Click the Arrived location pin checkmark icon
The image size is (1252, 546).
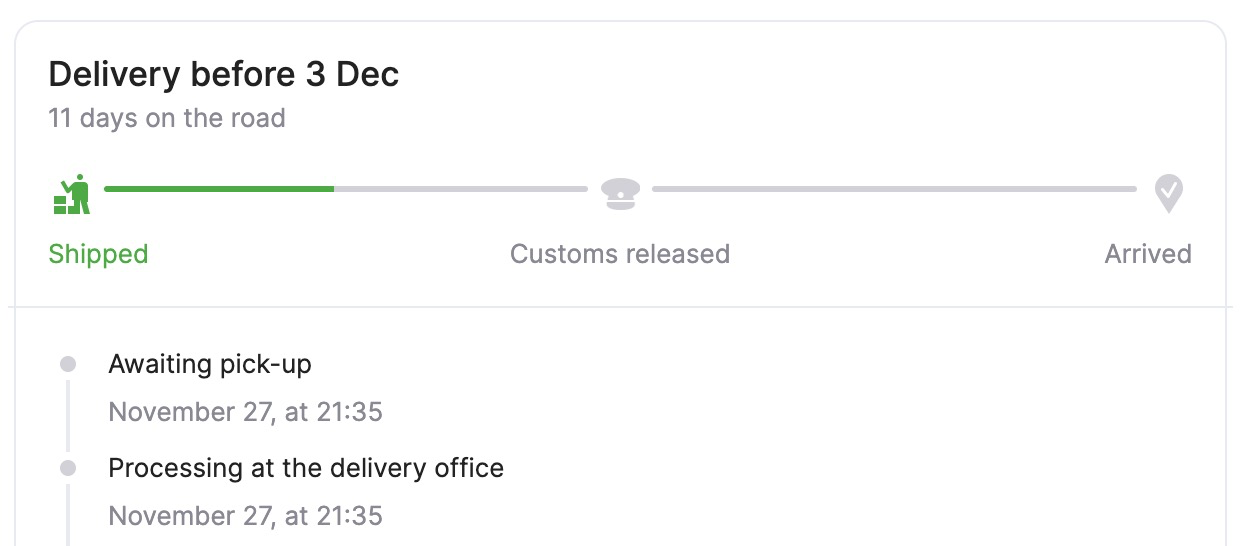tap(1168, 193)
